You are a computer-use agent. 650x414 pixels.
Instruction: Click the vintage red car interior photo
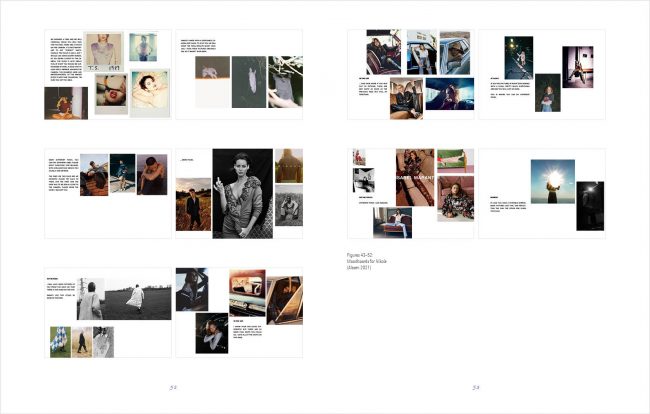[247, 293]
